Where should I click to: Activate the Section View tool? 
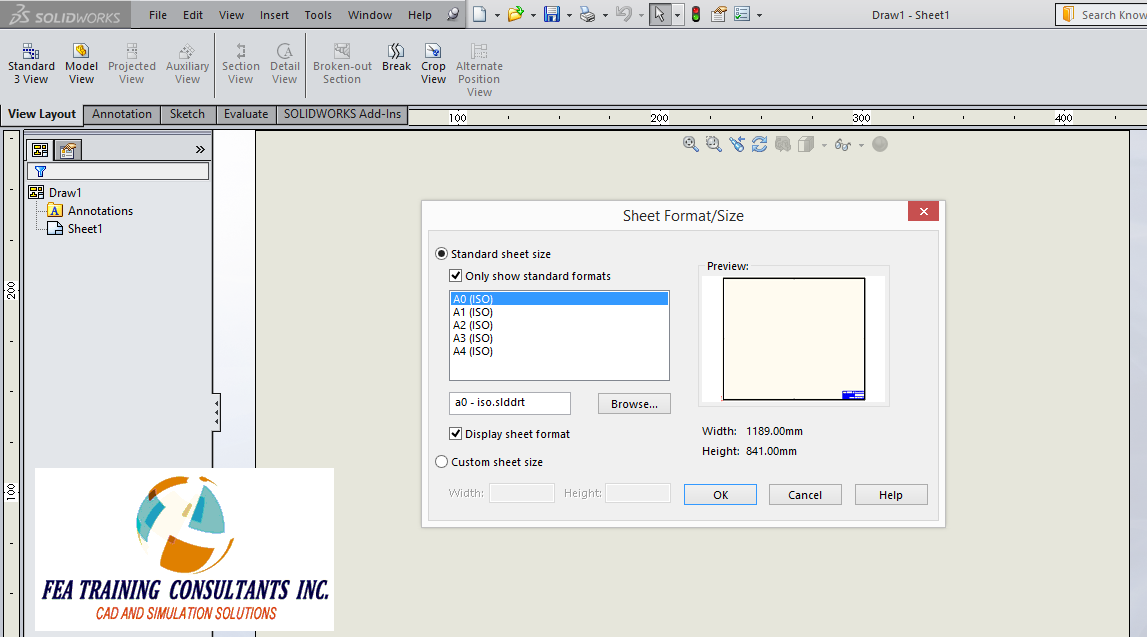[240, 64]
